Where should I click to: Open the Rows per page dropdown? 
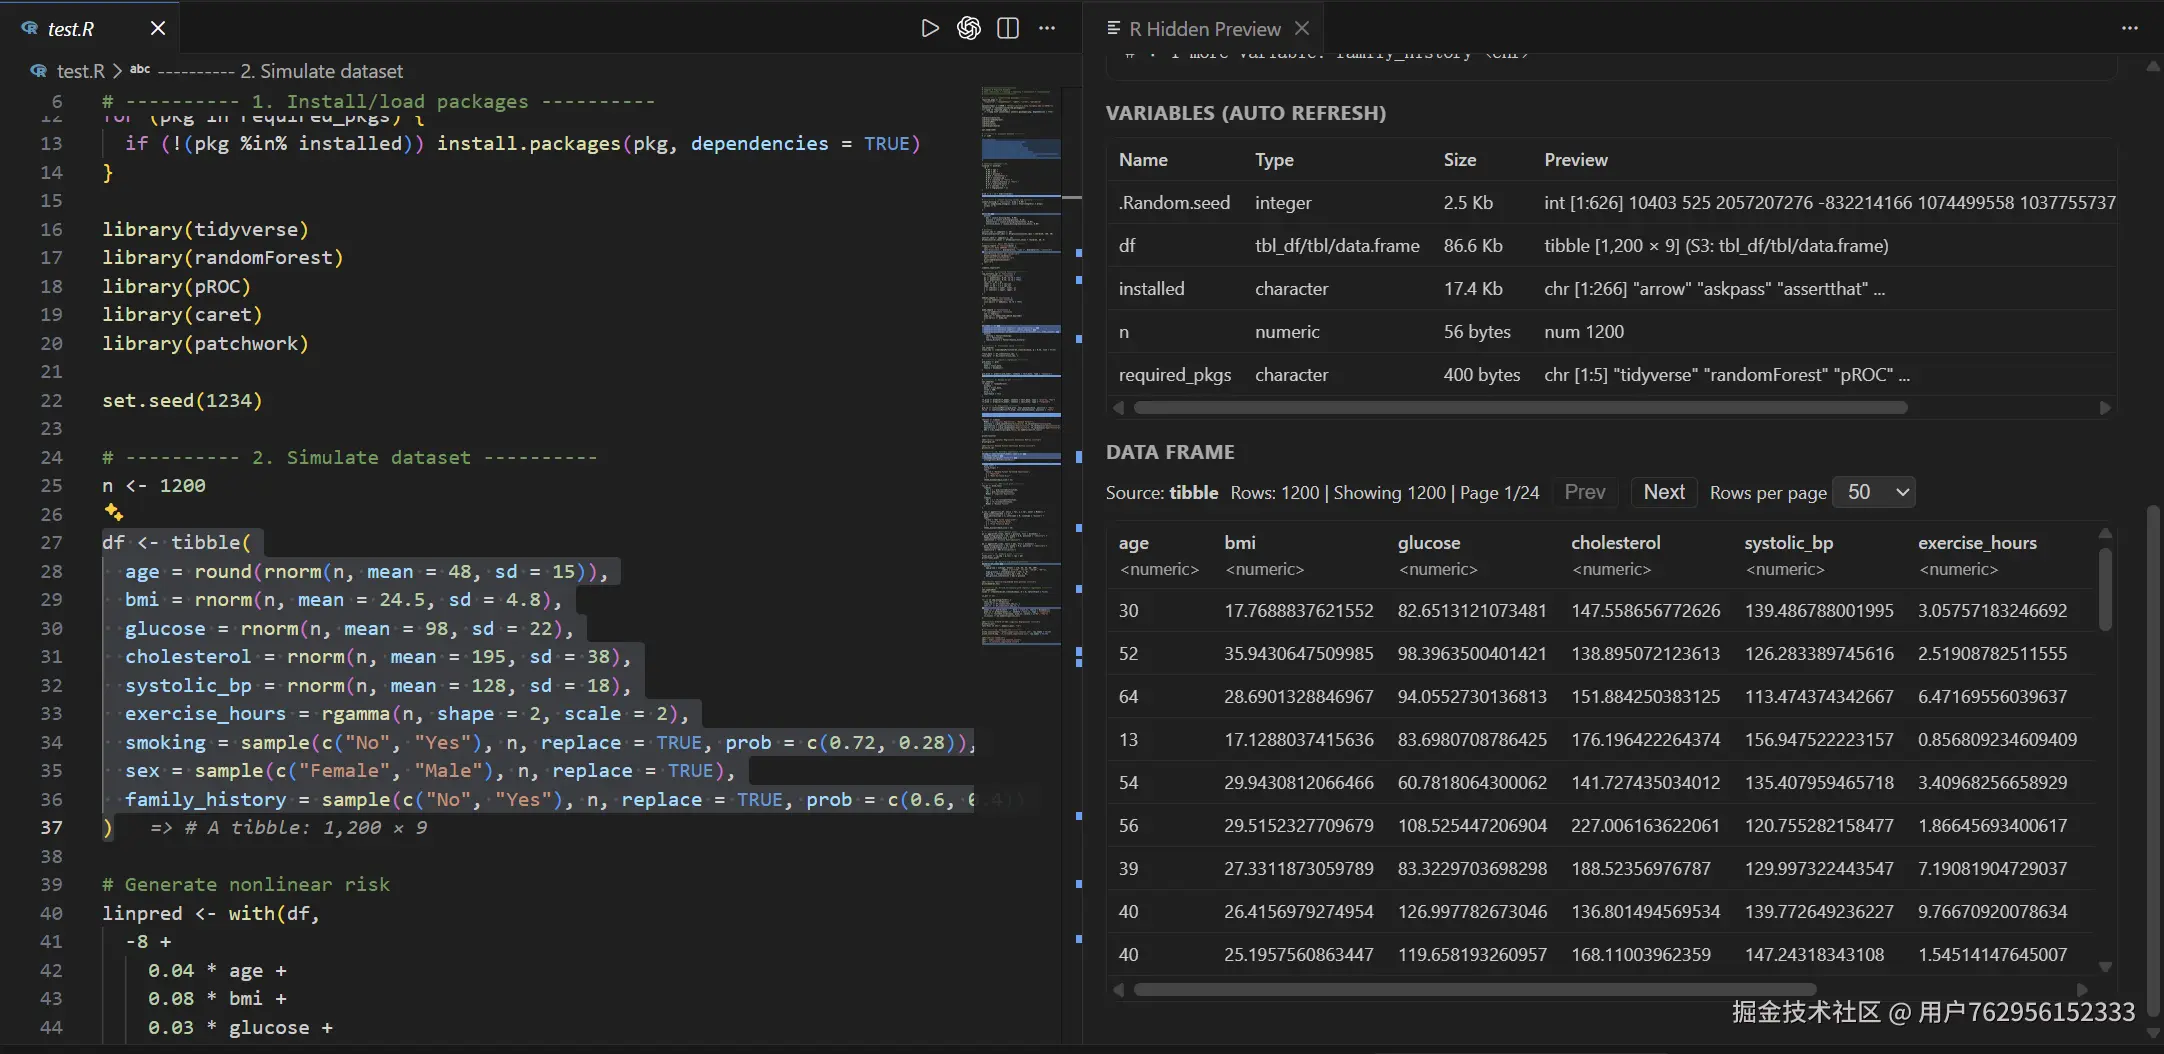(1875, 492)
